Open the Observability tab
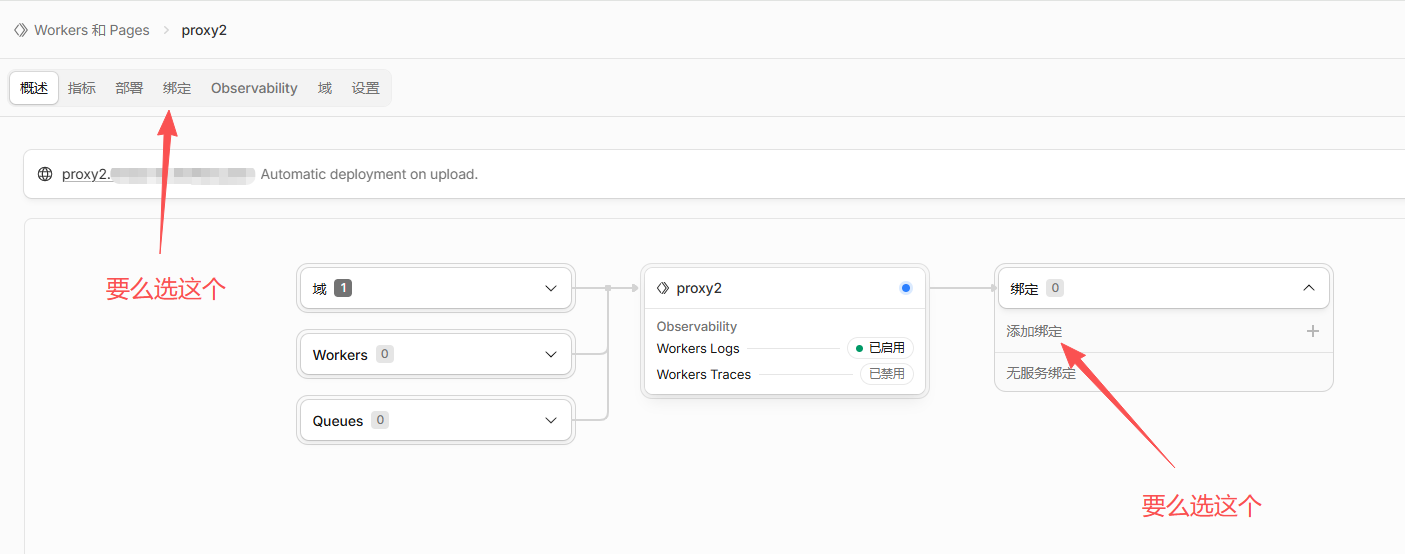 click(x=254, y=88)
